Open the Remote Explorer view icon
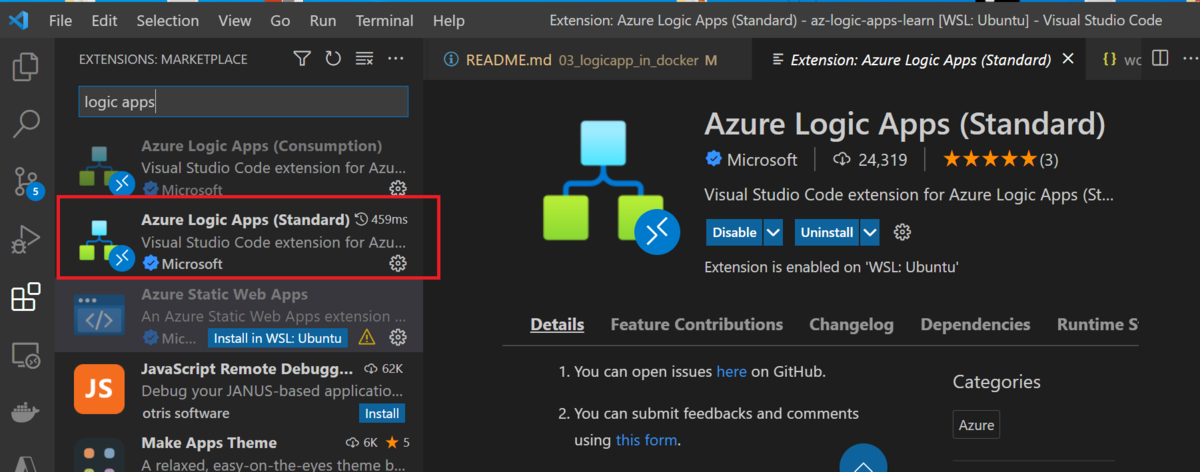The width and height of the screenshot is (1200, 472). click(25, 355)
